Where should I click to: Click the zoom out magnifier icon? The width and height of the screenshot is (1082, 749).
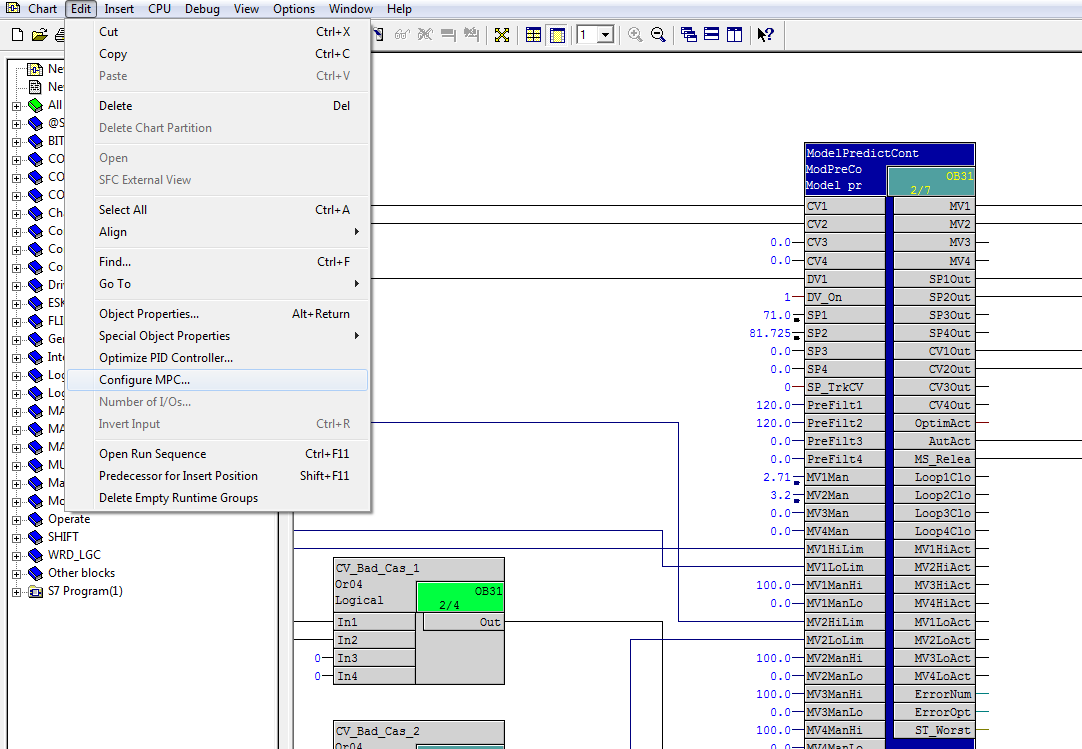click(x=658, y=35)
